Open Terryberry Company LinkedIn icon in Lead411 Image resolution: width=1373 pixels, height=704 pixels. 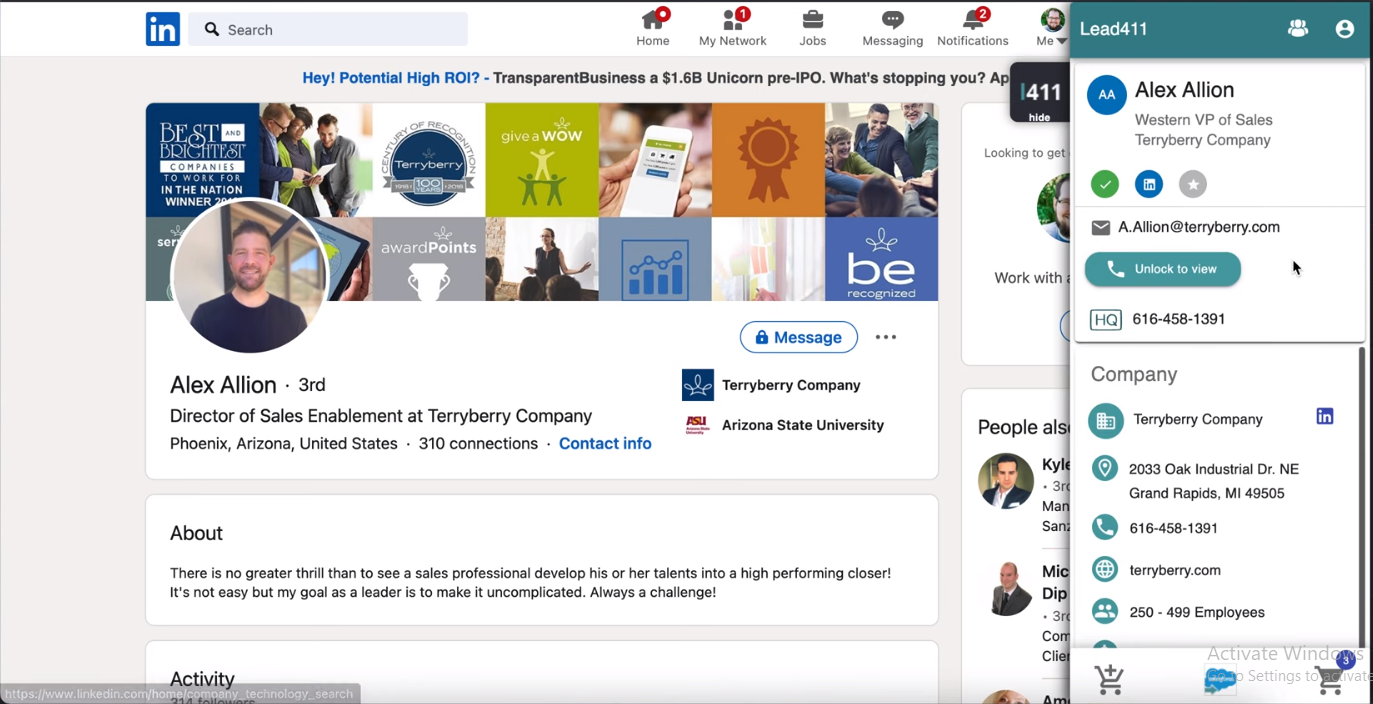1325,417
